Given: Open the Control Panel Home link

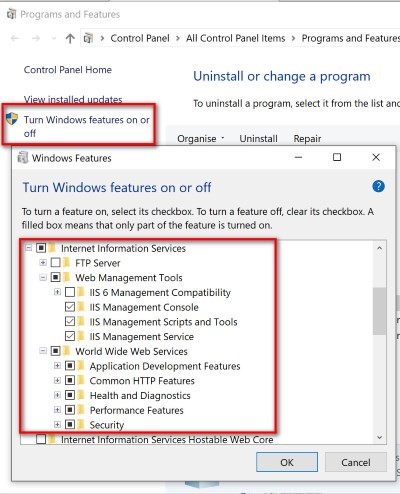Looking at the screenshot, I should (x=68, y=70).
